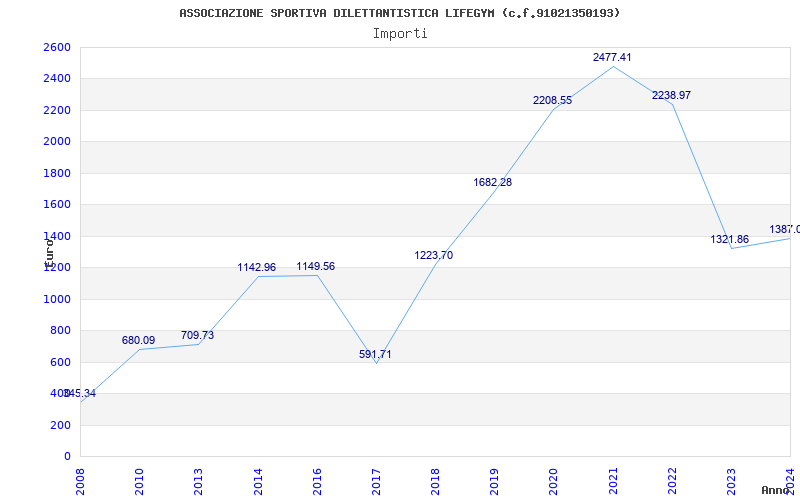Click the 1600 y-axis value
This screenshot has width=800, height=500.
[57, 205]
